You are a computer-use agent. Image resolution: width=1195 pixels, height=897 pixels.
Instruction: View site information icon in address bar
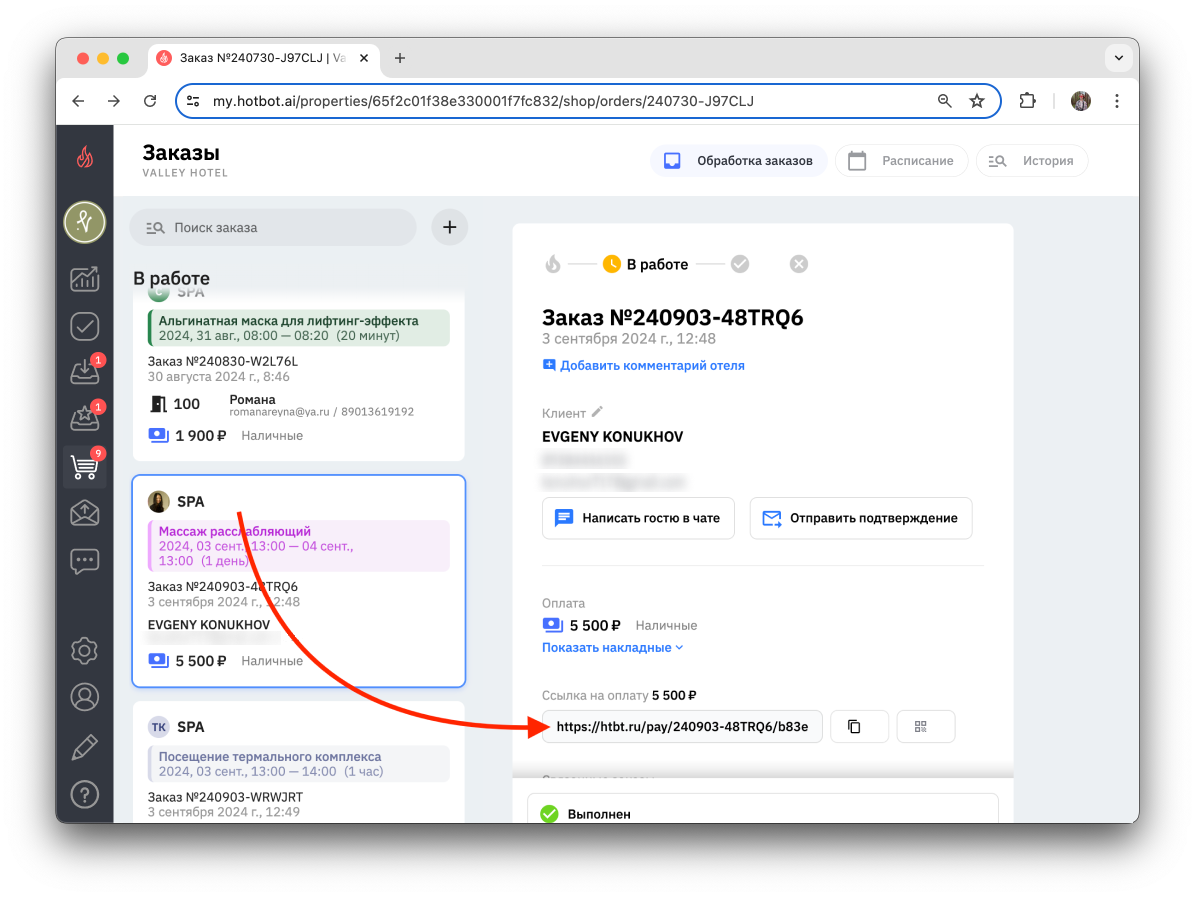194,101
